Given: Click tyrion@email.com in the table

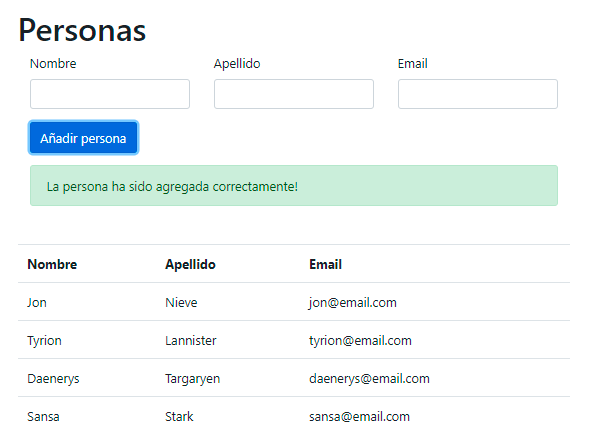Looking at the screenshot, I should [x=360, y=341].
